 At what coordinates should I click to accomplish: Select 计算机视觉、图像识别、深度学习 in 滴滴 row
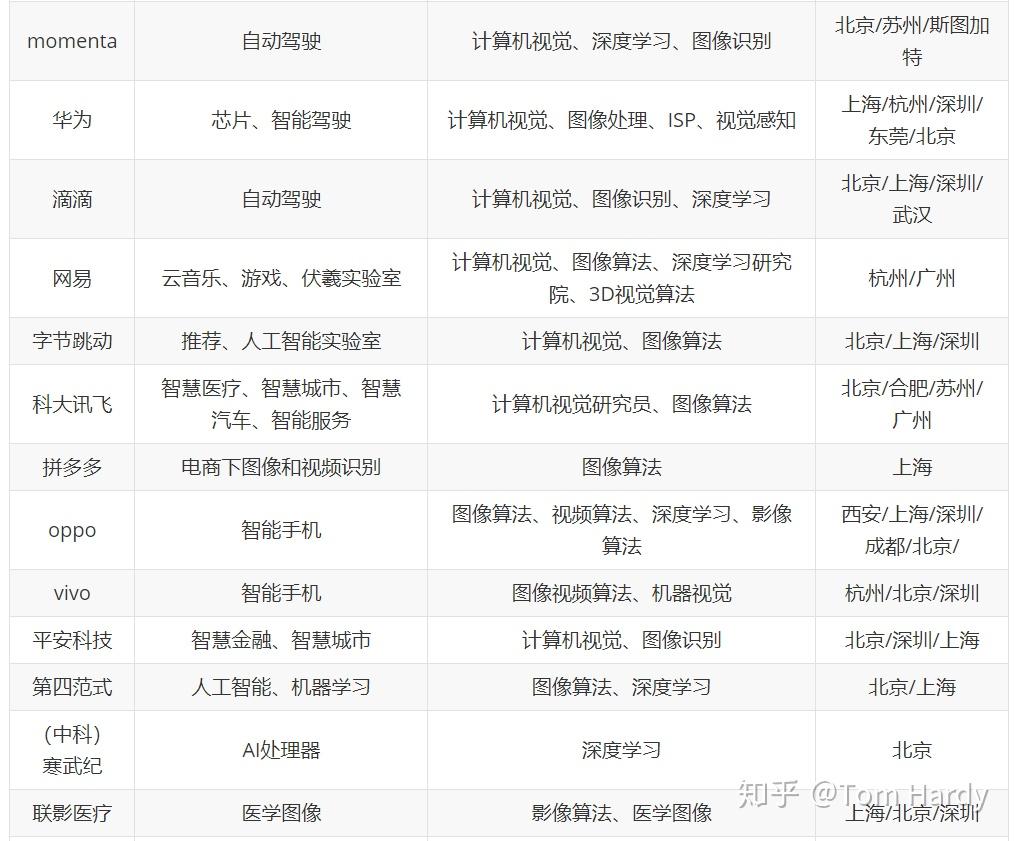point(621,199)
